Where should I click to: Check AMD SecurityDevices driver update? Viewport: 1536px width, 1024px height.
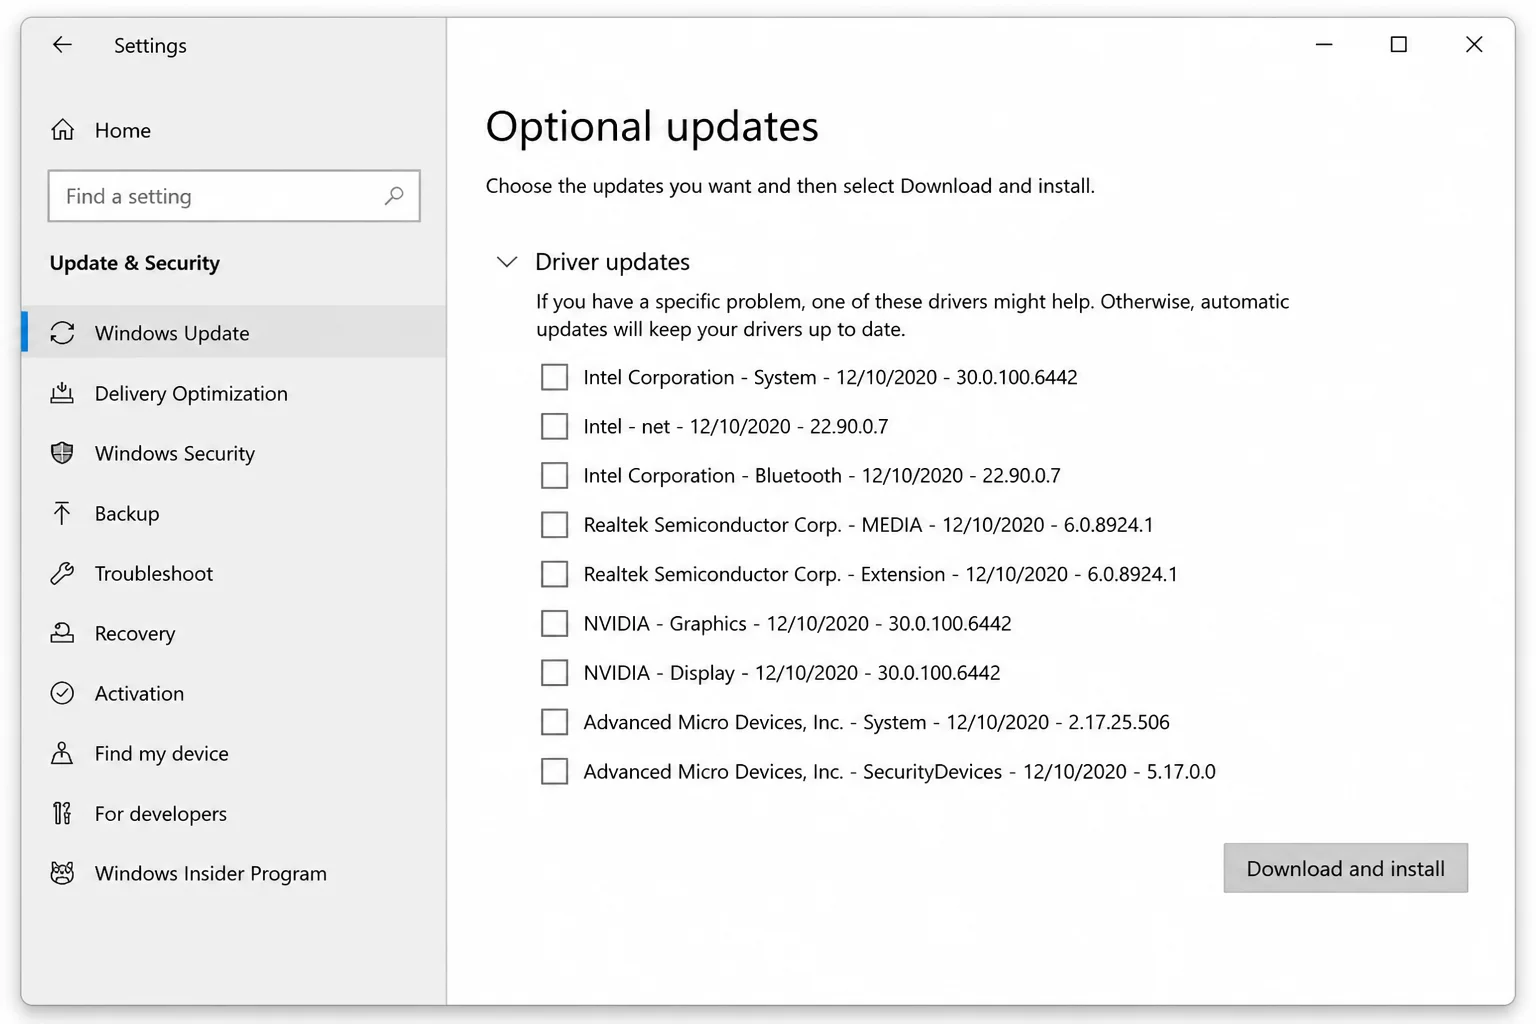click(554, 771)
